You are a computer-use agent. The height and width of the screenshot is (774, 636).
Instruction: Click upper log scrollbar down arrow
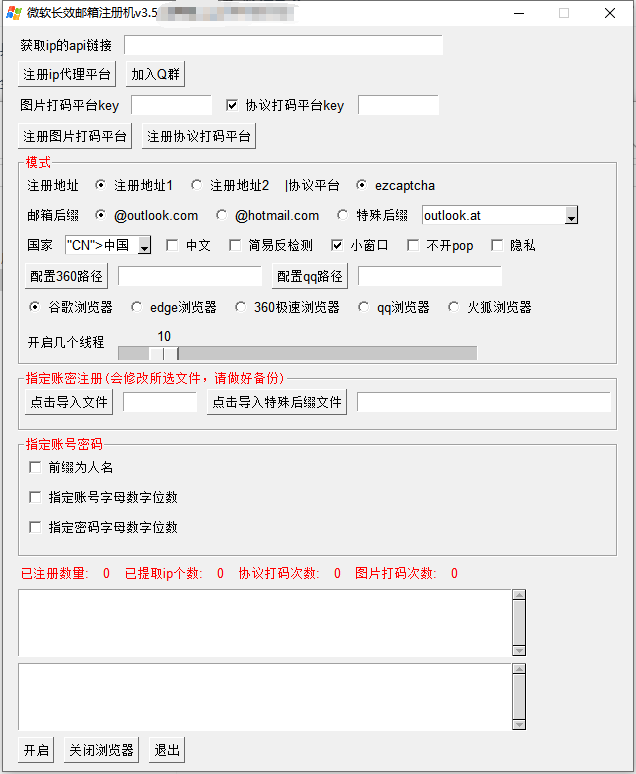pos(519,650)
